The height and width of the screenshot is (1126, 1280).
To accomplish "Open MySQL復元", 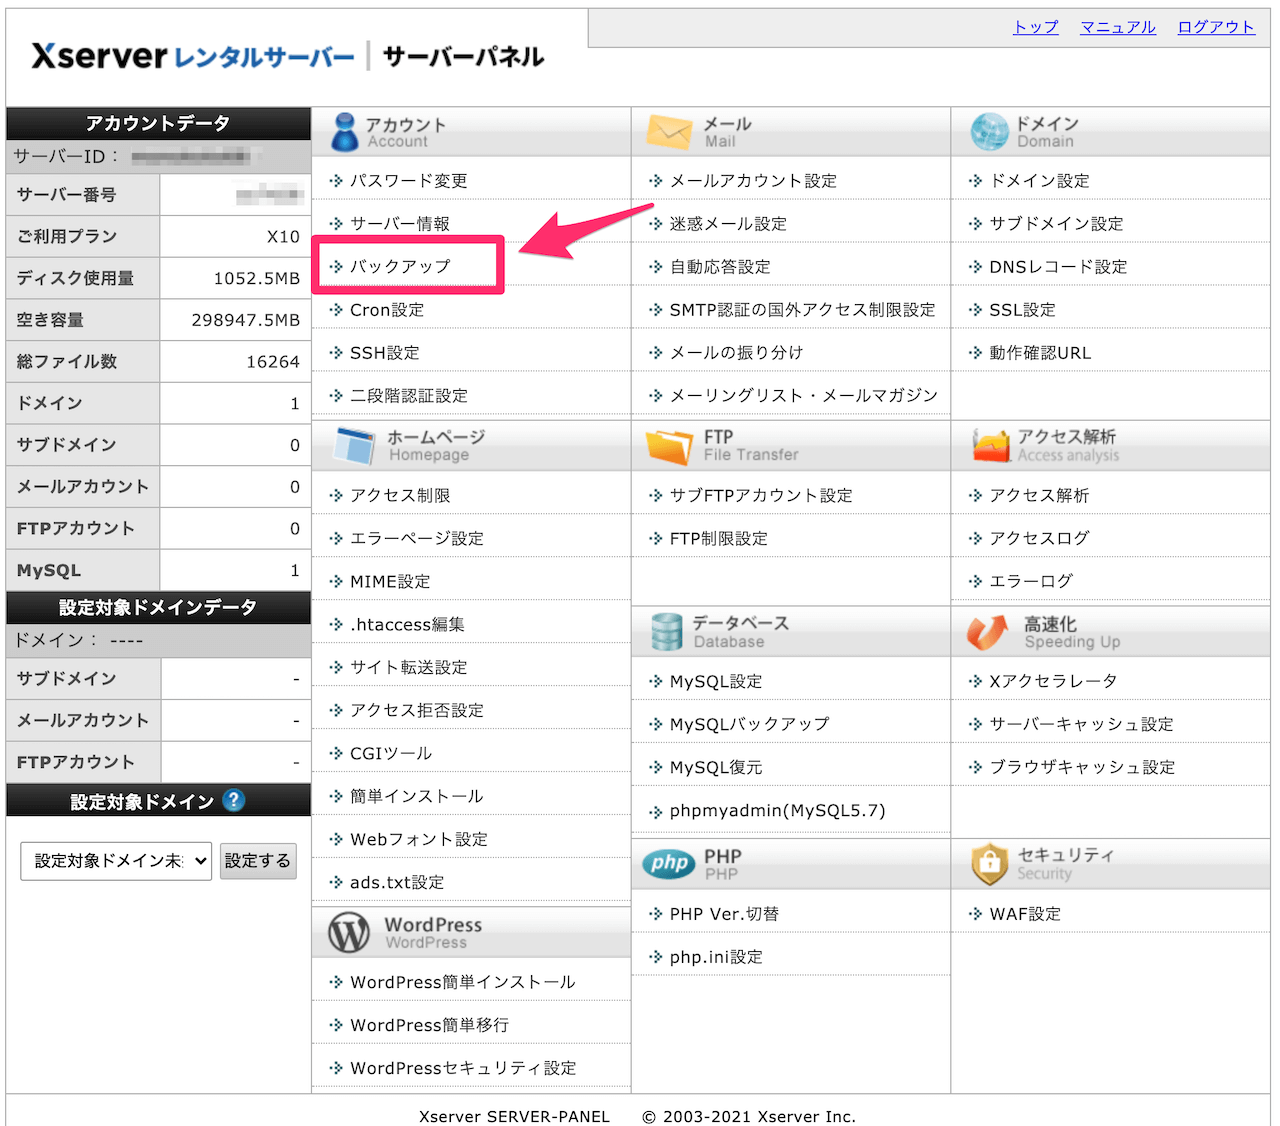I will (716, 768).
